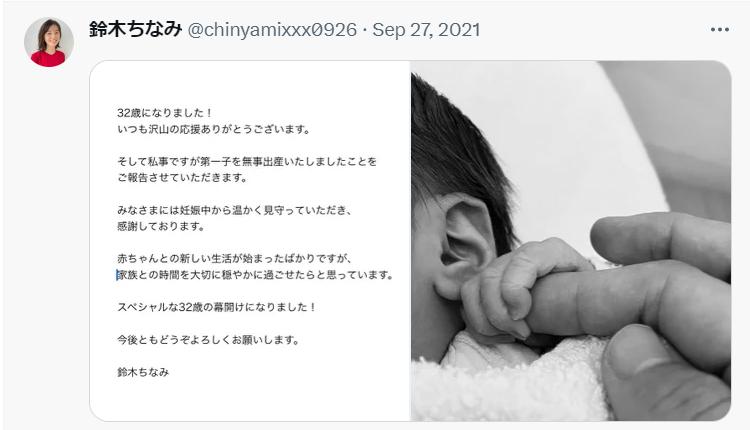Screen dimensions: 750x430
Task: Open the round profile avatar photo
Action: [49, 42]
